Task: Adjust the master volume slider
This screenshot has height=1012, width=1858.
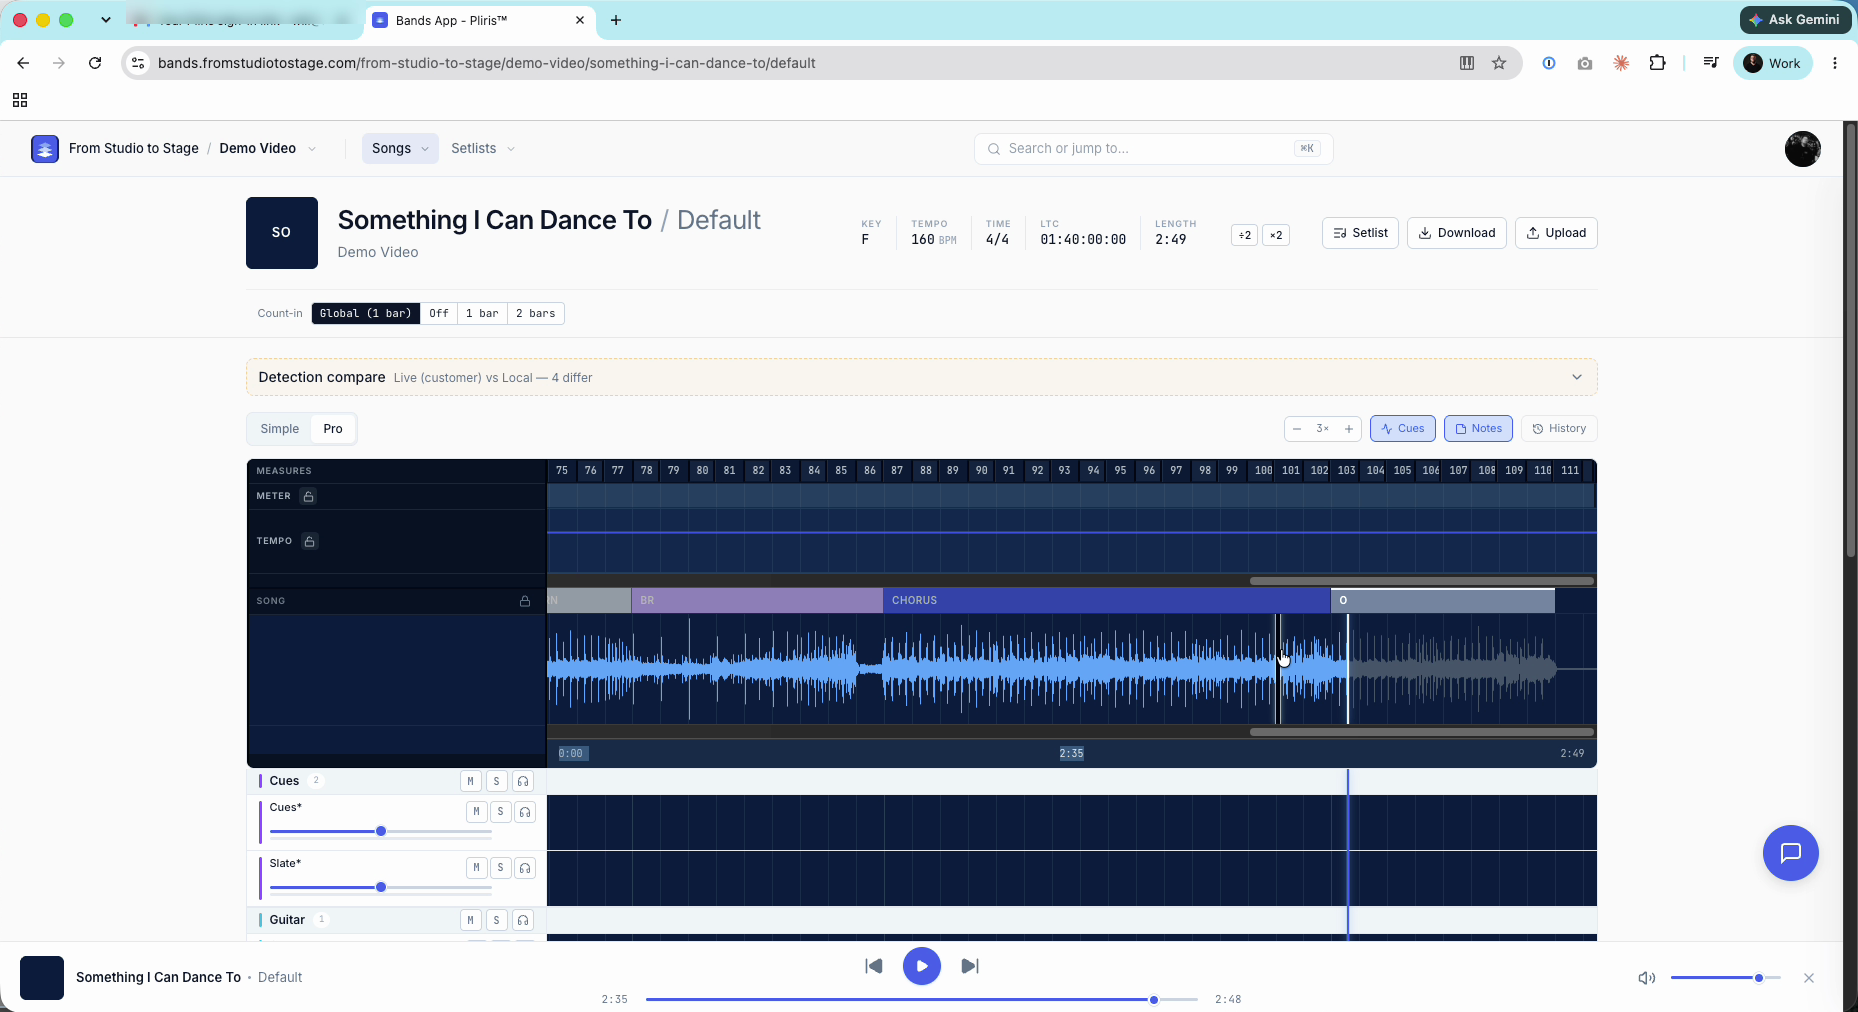Action: (1726, 978)
